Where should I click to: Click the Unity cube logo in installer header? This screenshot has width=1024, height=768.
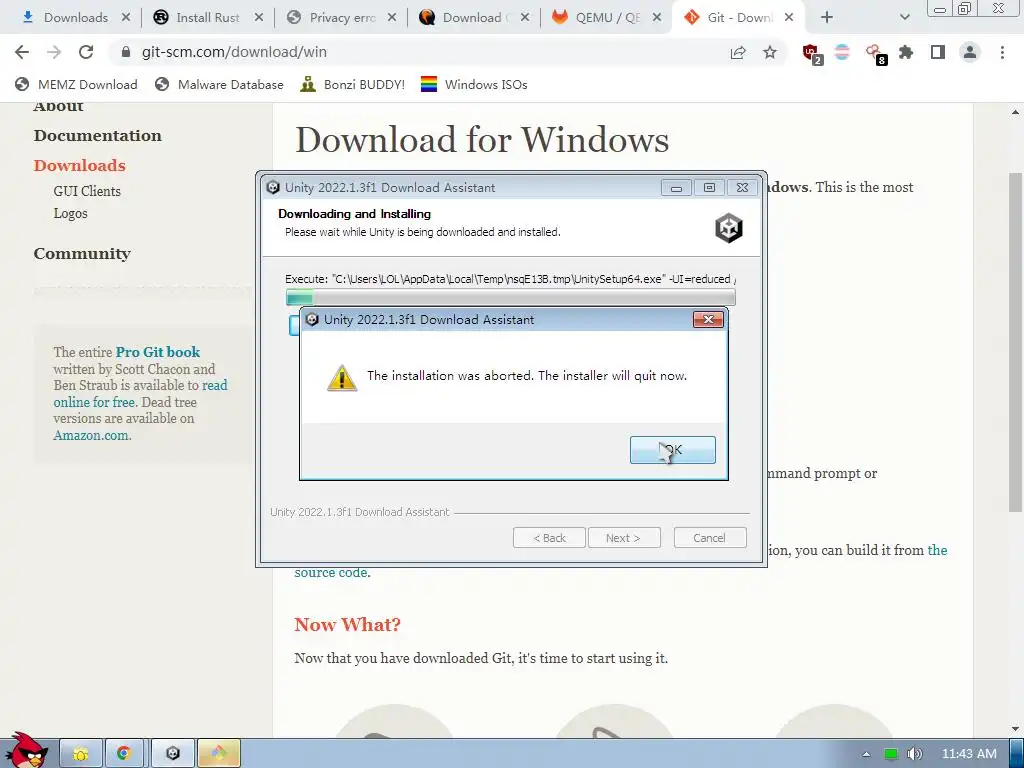coord(729,227)
